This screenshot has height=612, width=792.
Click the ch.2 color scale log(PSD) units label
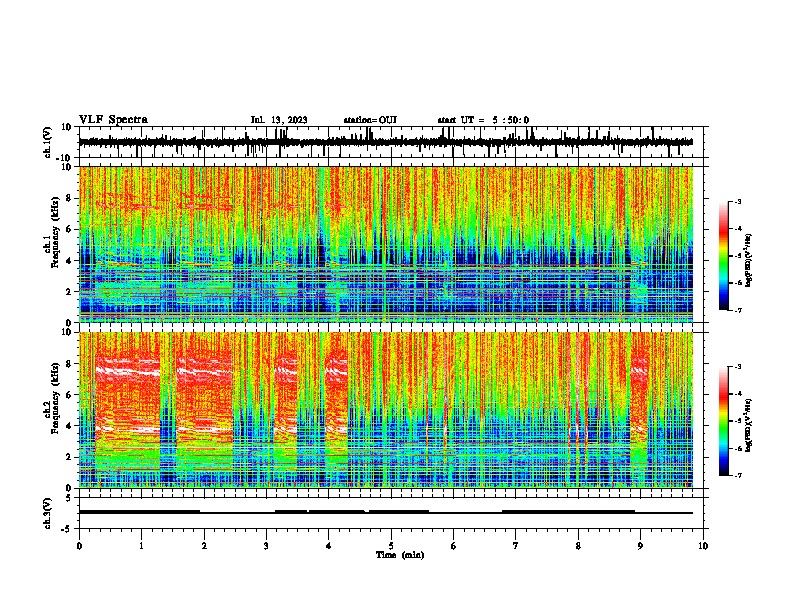point(749,425)
